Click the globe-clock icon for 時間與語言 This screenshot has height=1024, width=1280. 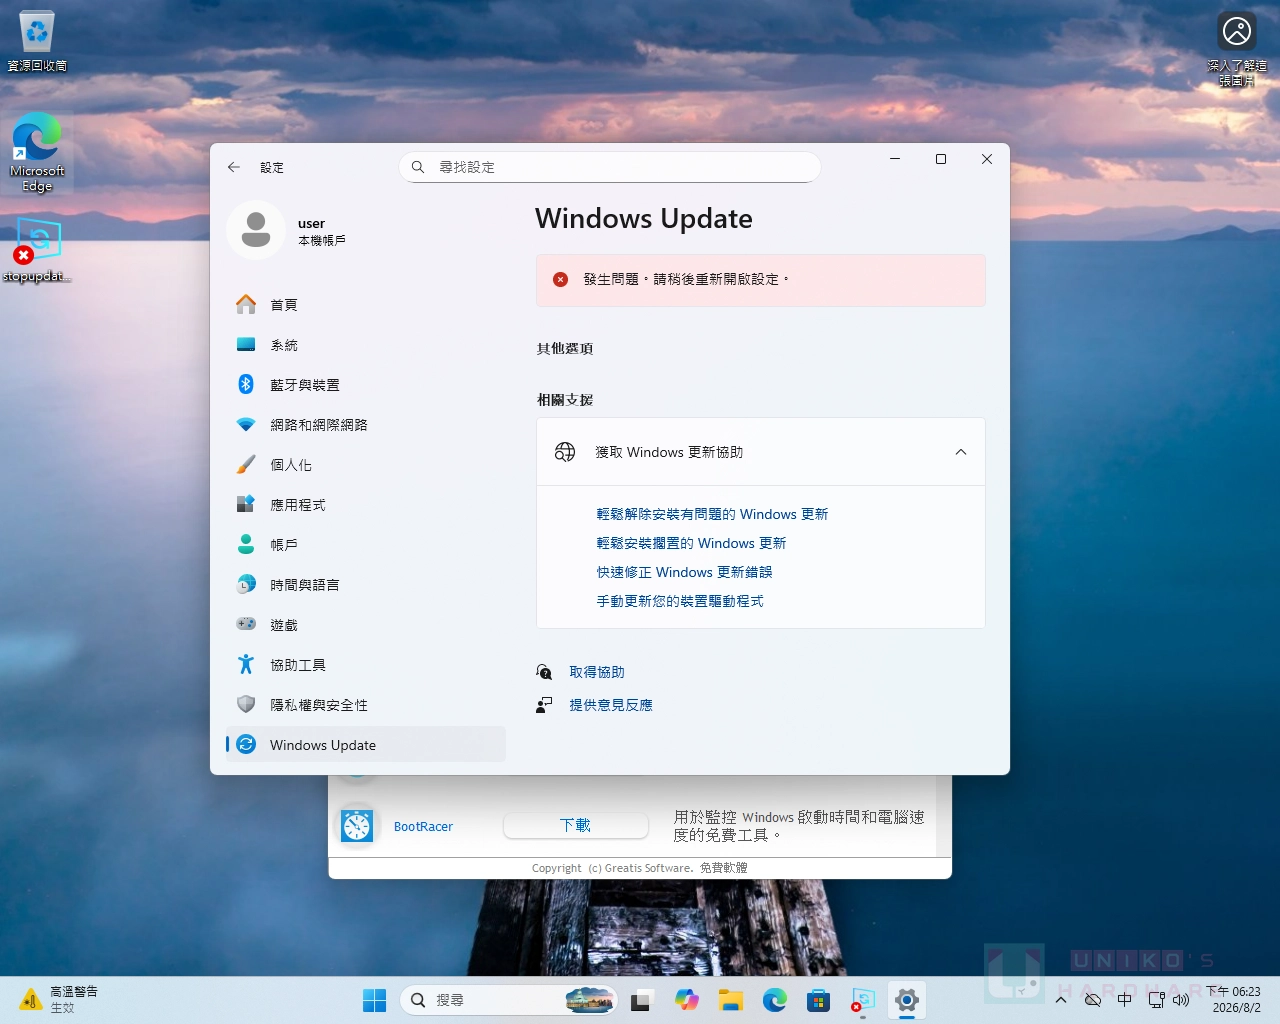[246, 584]
